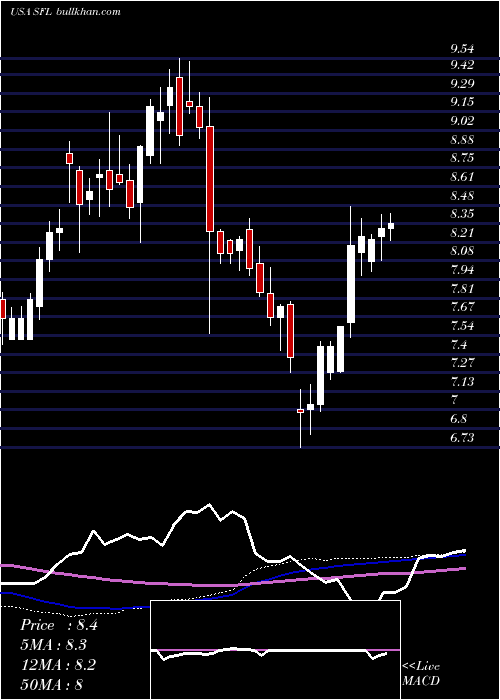The height and width of the screenshot is (700, 500).
Task: Select the 7.94 price label
Action: point(462,270)
